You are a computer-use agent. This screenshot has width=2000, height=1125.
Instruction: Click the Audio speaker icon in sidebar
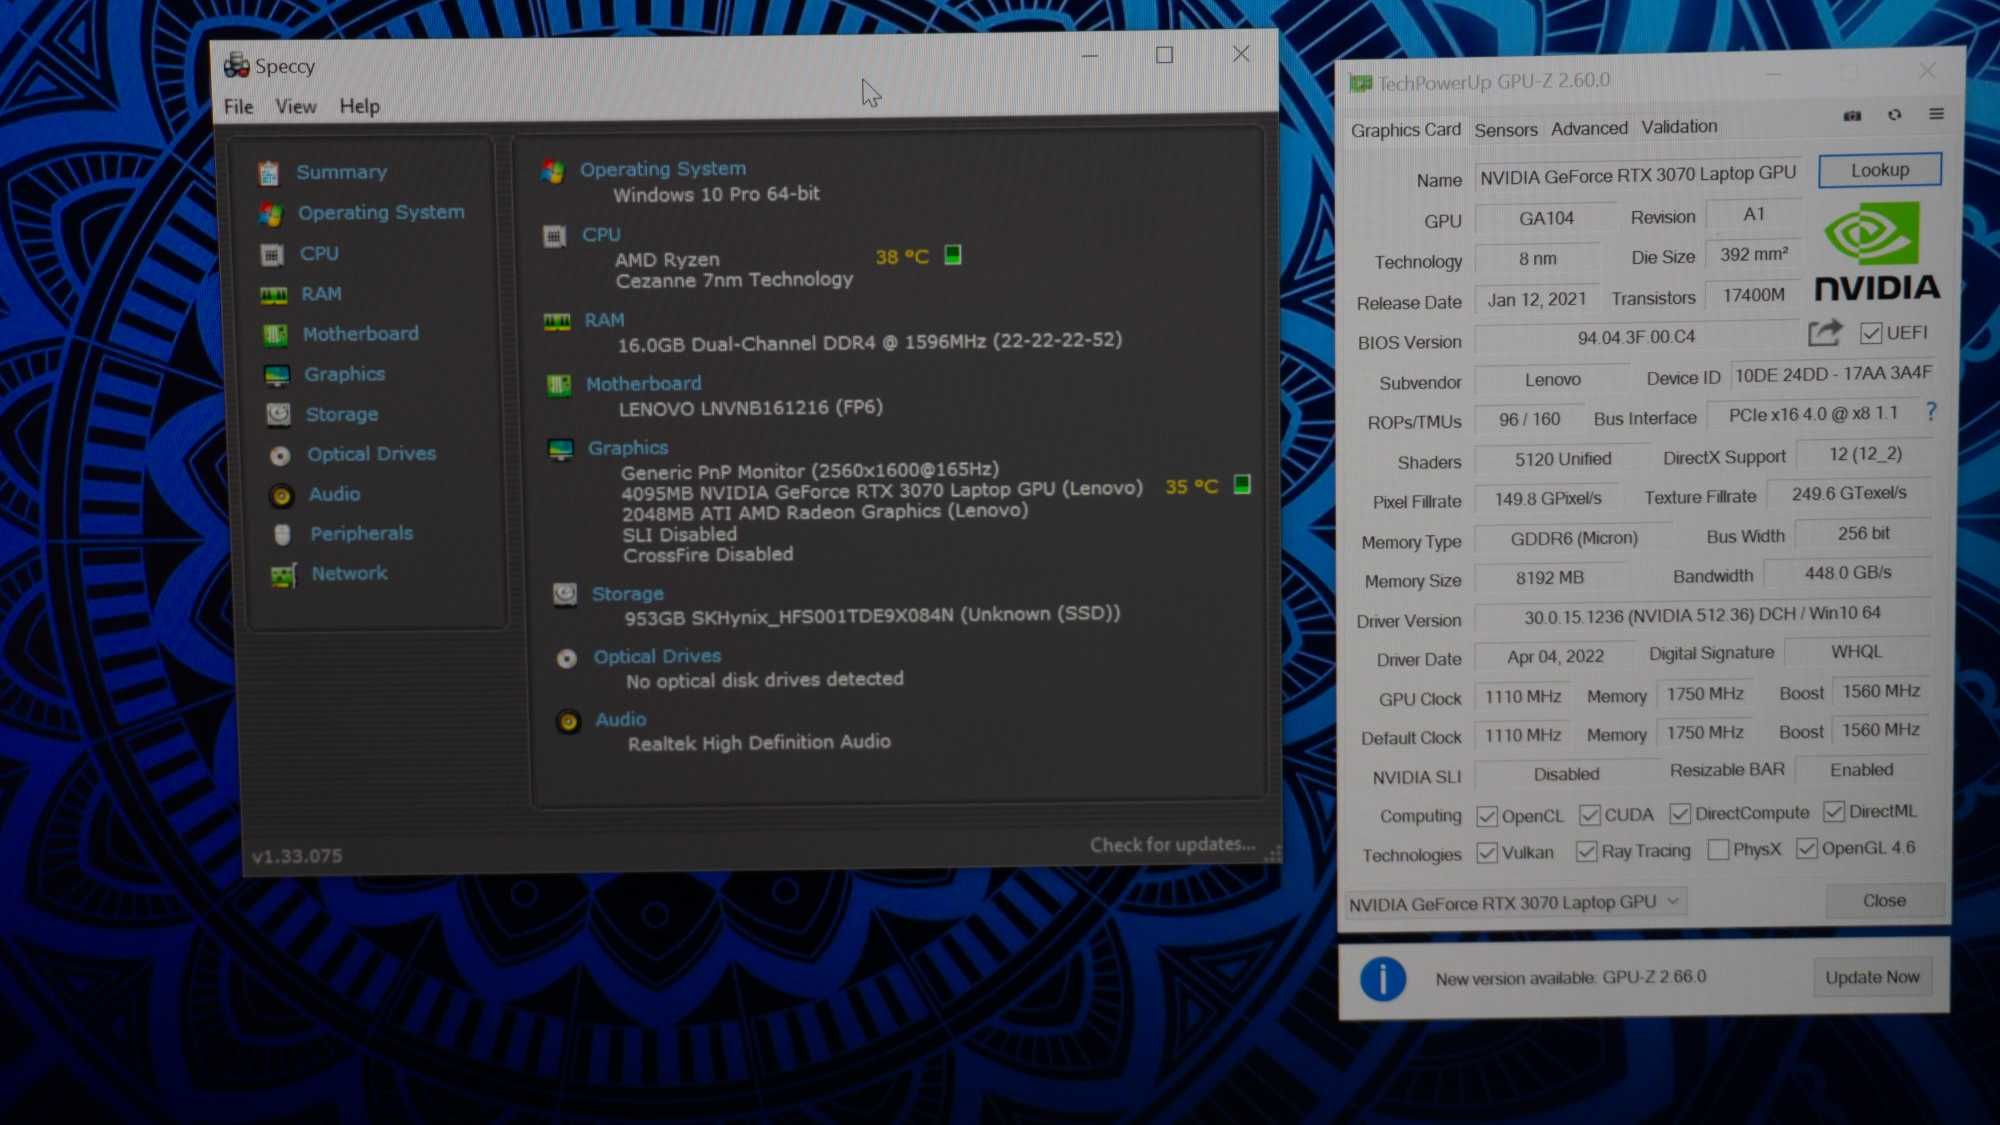(282, 496)
